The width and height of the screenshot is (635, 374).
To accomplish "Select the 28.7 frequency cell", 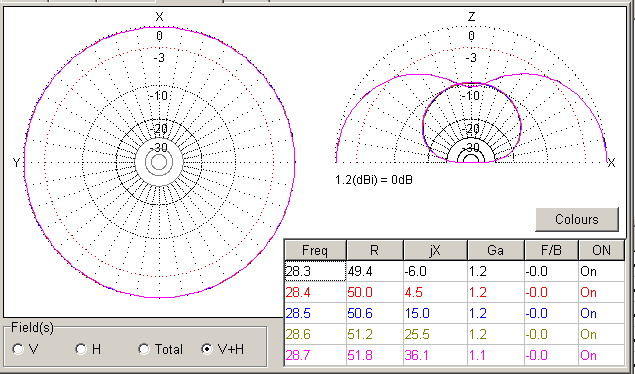I will (x=315, y=355).
